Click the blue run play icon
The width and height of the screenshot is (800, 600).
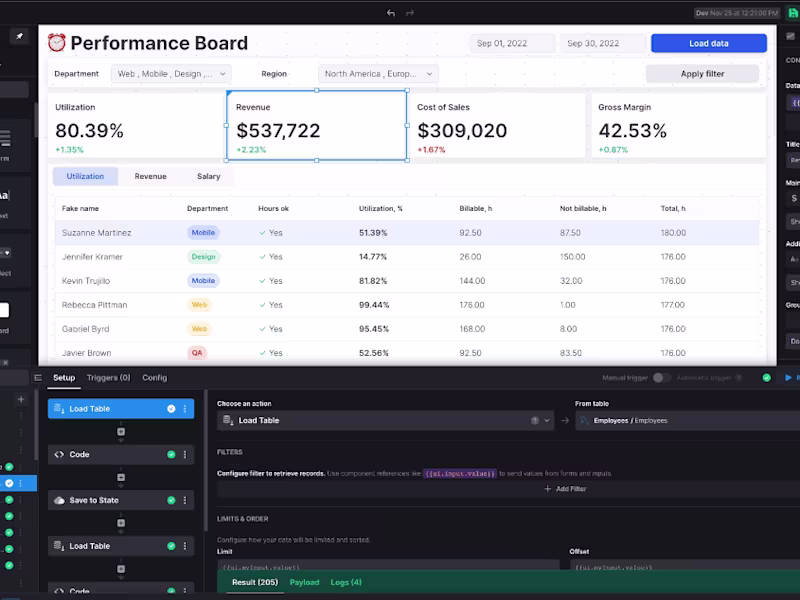pos(788,378)
